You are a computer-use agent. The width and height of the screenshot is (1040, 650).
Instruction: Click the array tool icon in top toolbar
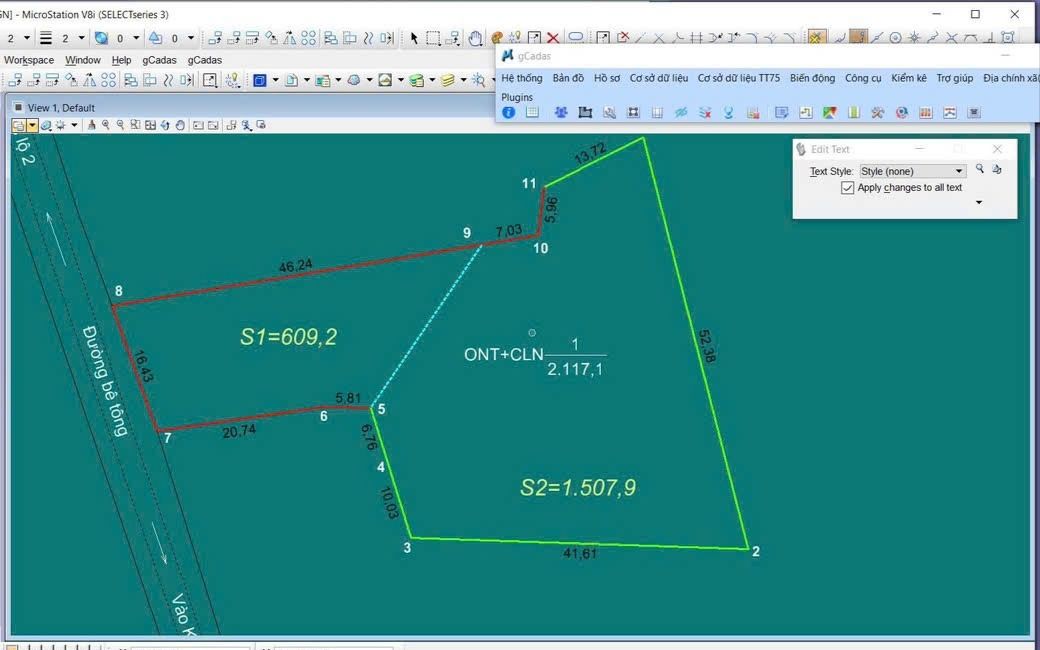tap(308, 38)
